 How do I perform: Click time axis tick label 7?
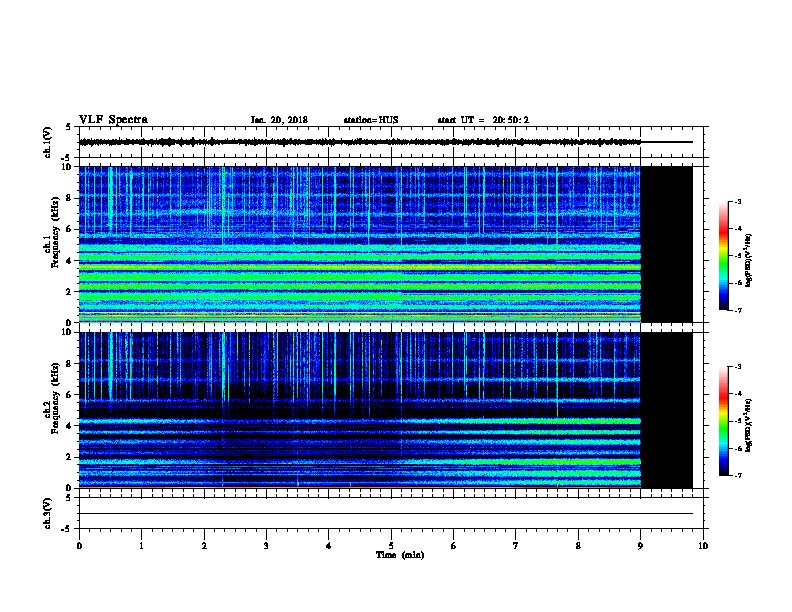coord(516,545)
